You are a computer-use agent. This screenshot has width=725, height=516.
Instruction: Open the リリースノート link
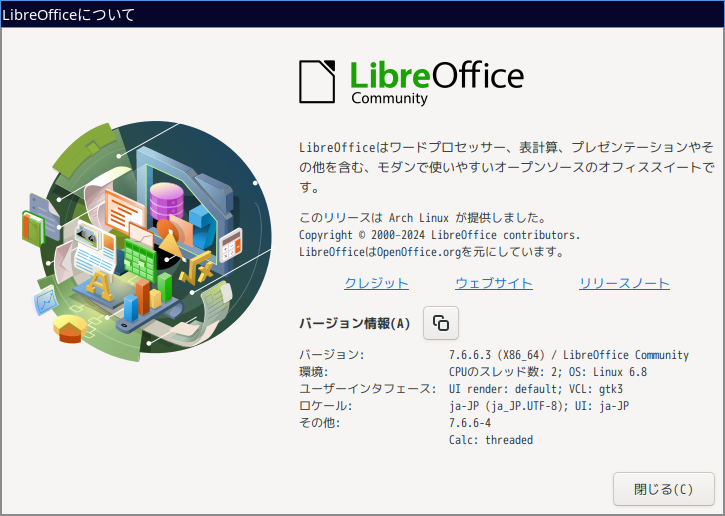624,283
